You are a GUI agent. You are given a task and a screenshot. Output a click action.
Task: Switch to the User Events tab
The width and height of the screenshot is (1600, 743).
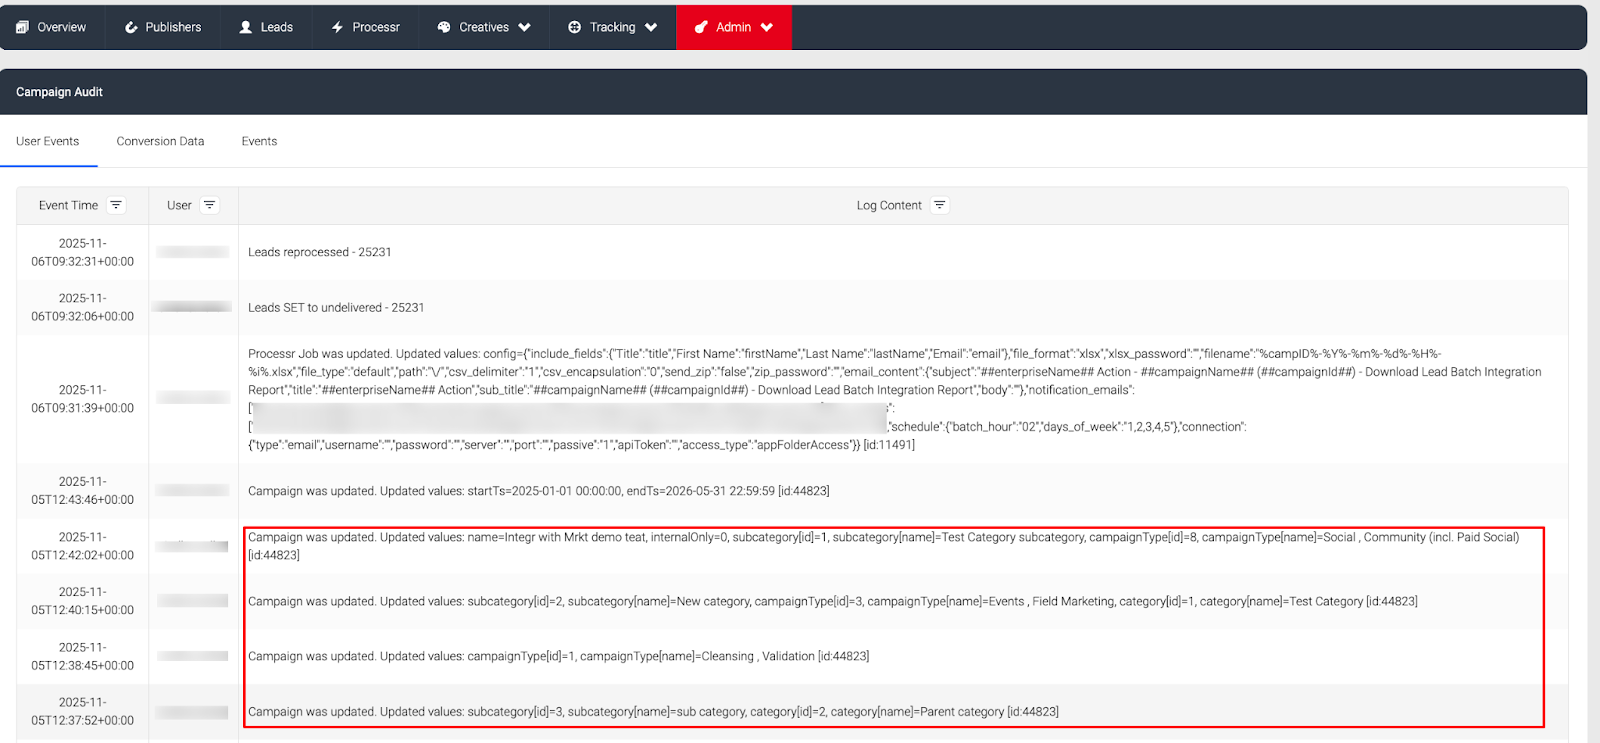point(48,141)
